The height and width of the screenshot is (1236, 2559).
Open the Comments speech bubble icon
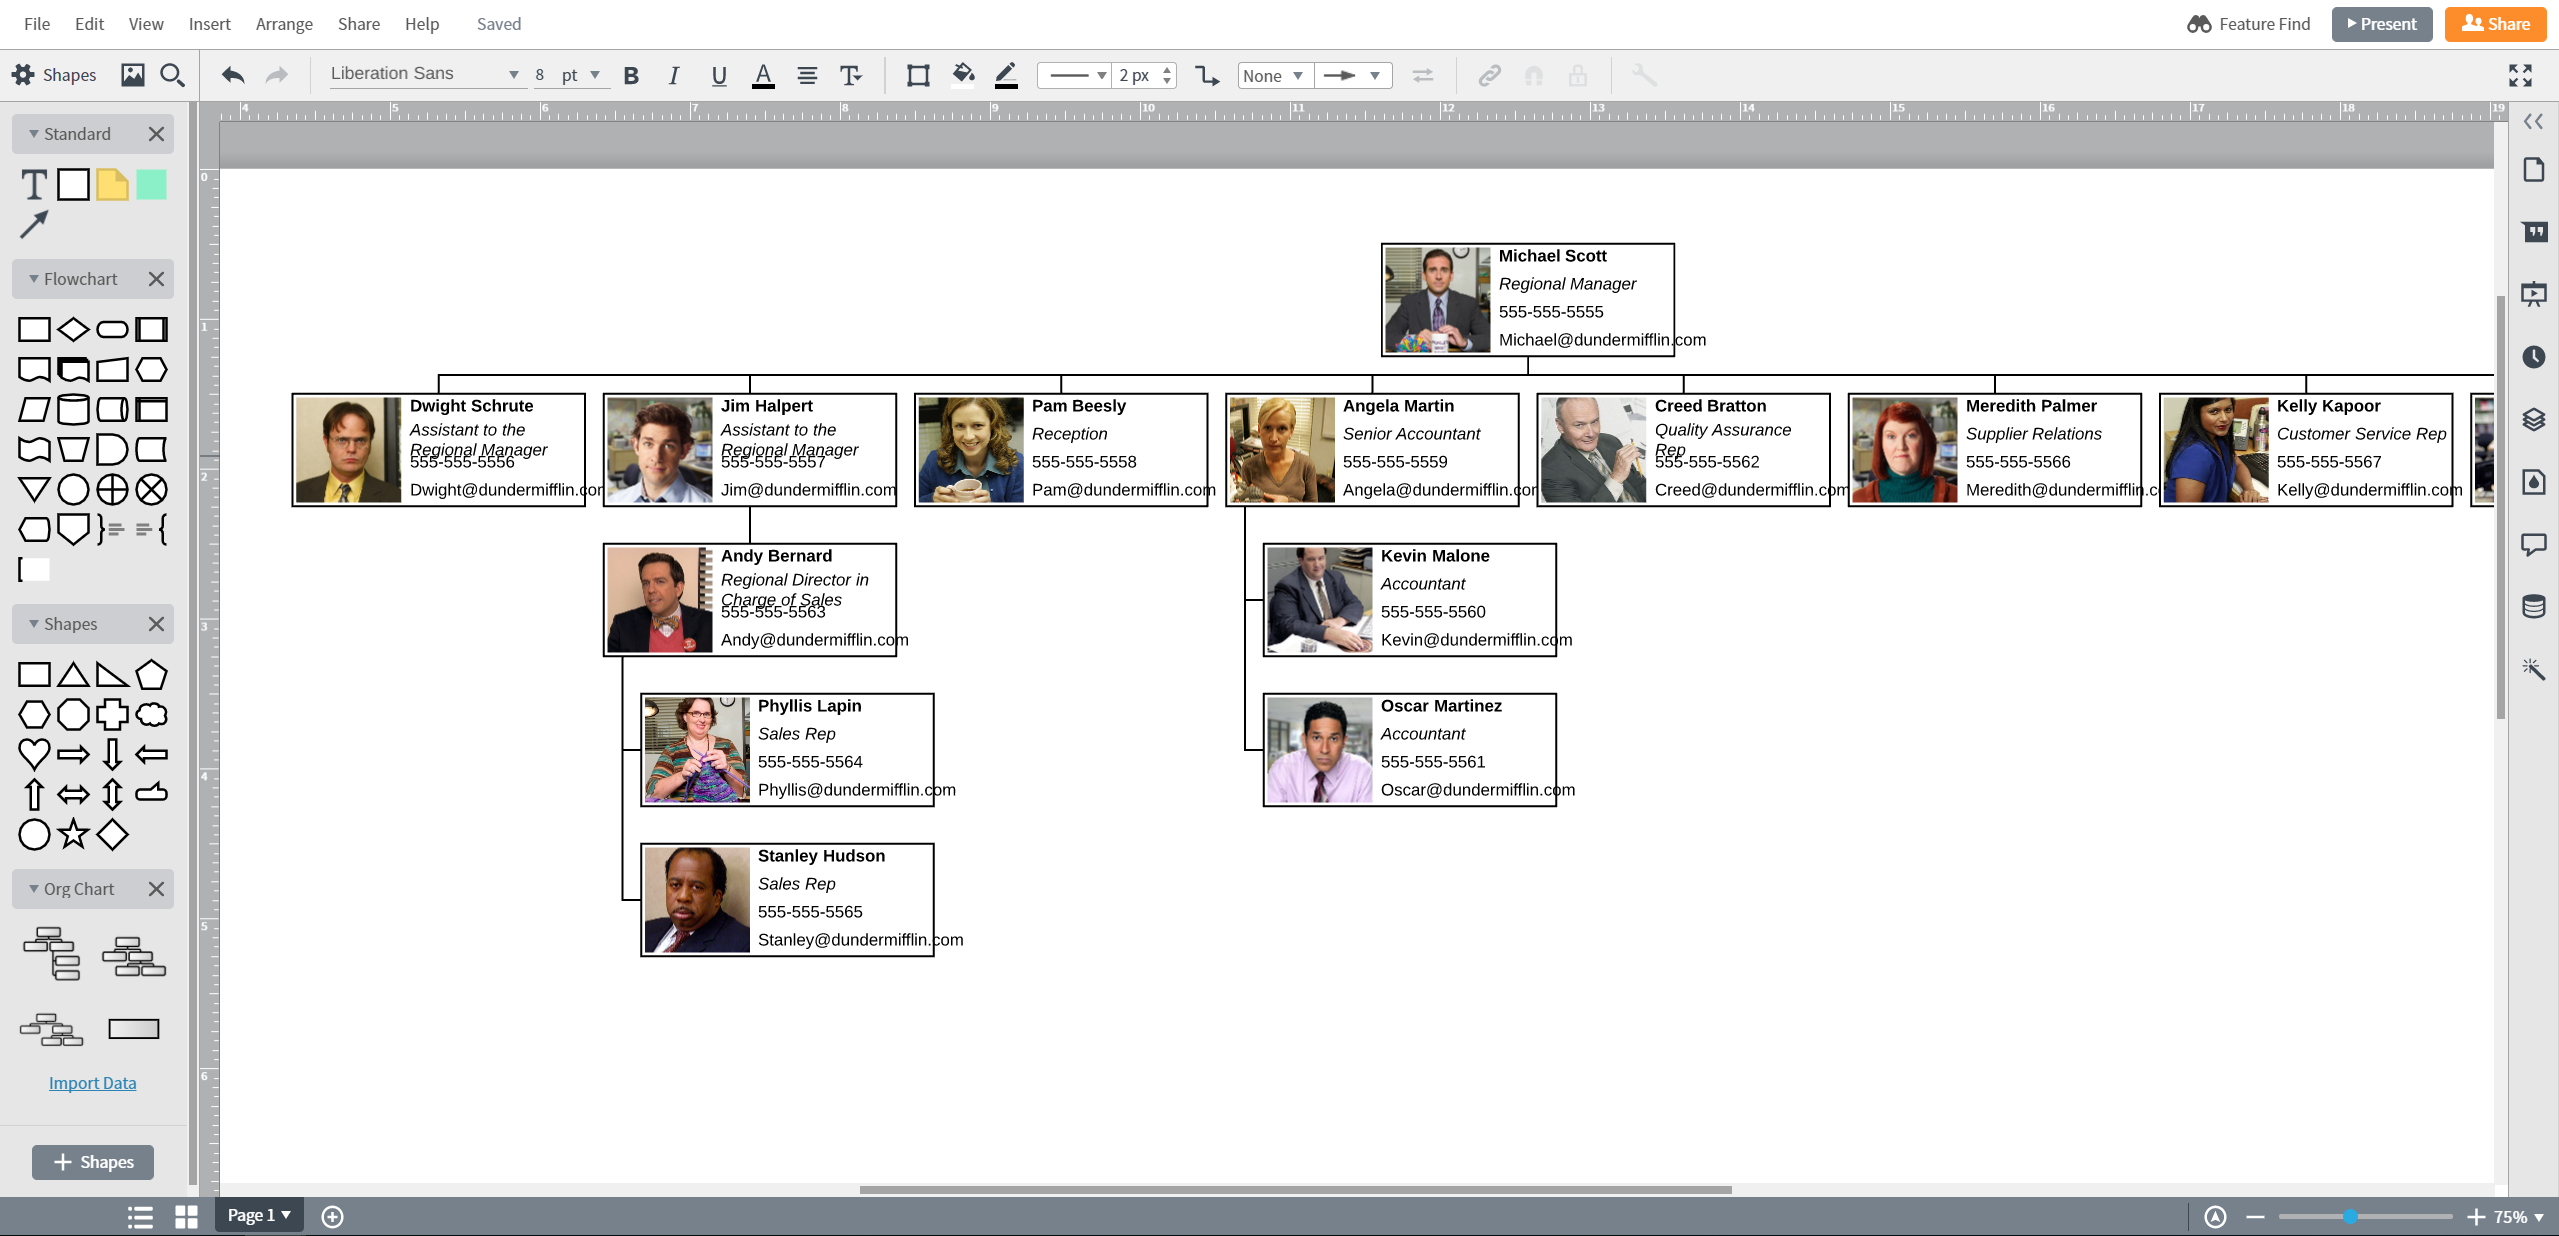click(2533, 544)
